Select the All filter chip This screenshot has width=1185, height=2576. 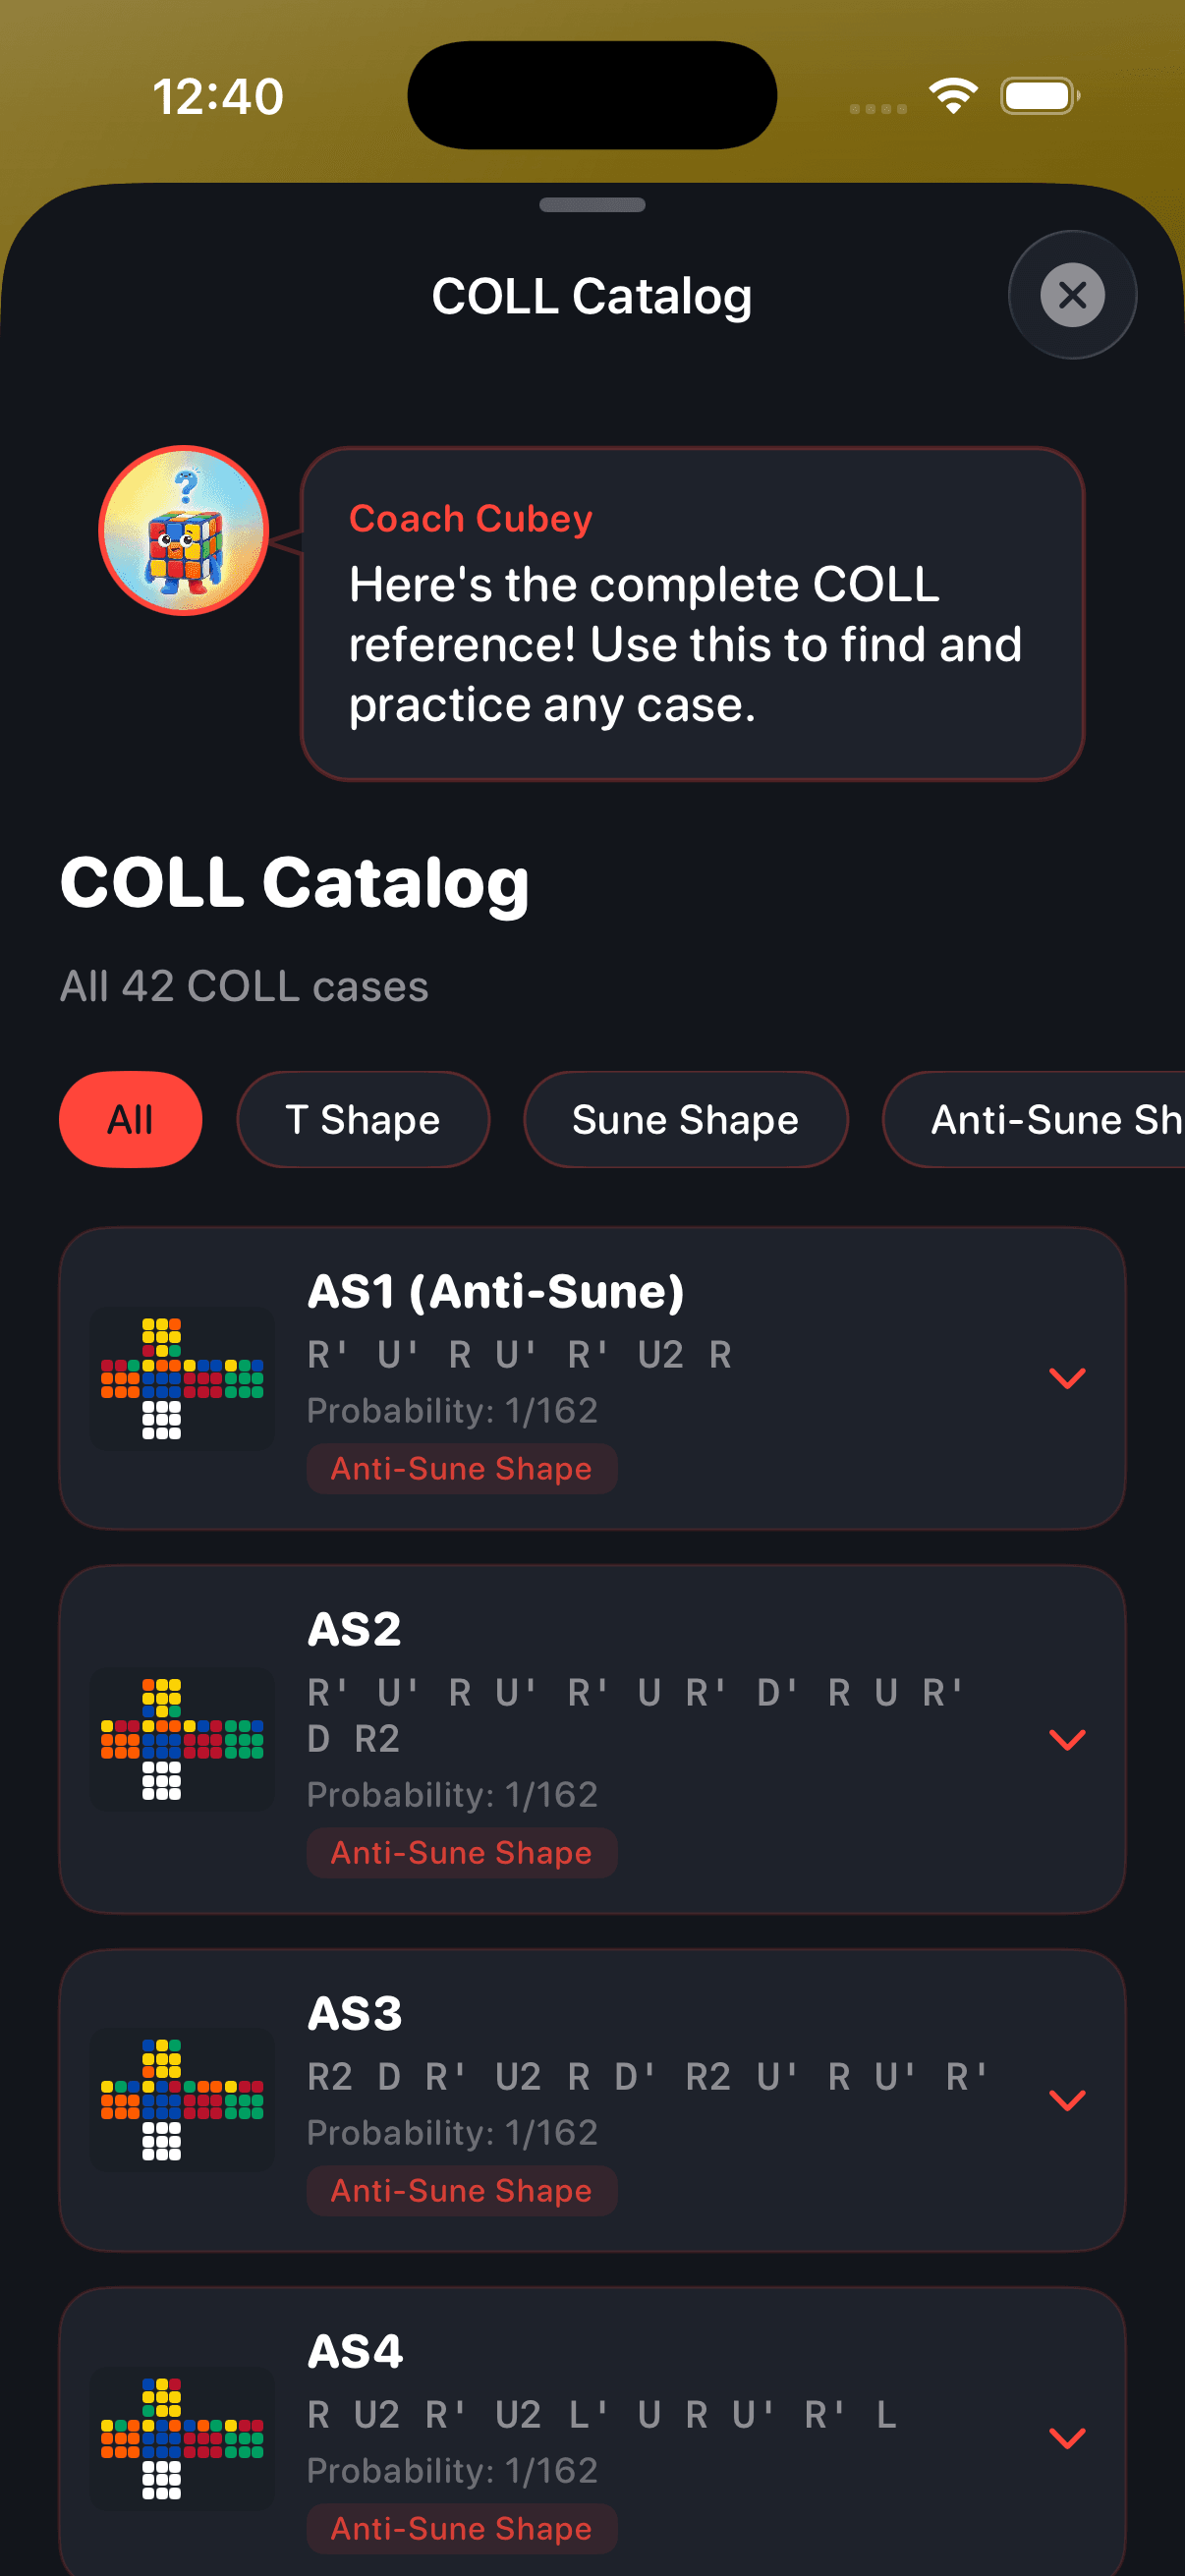click(131, 1120)
